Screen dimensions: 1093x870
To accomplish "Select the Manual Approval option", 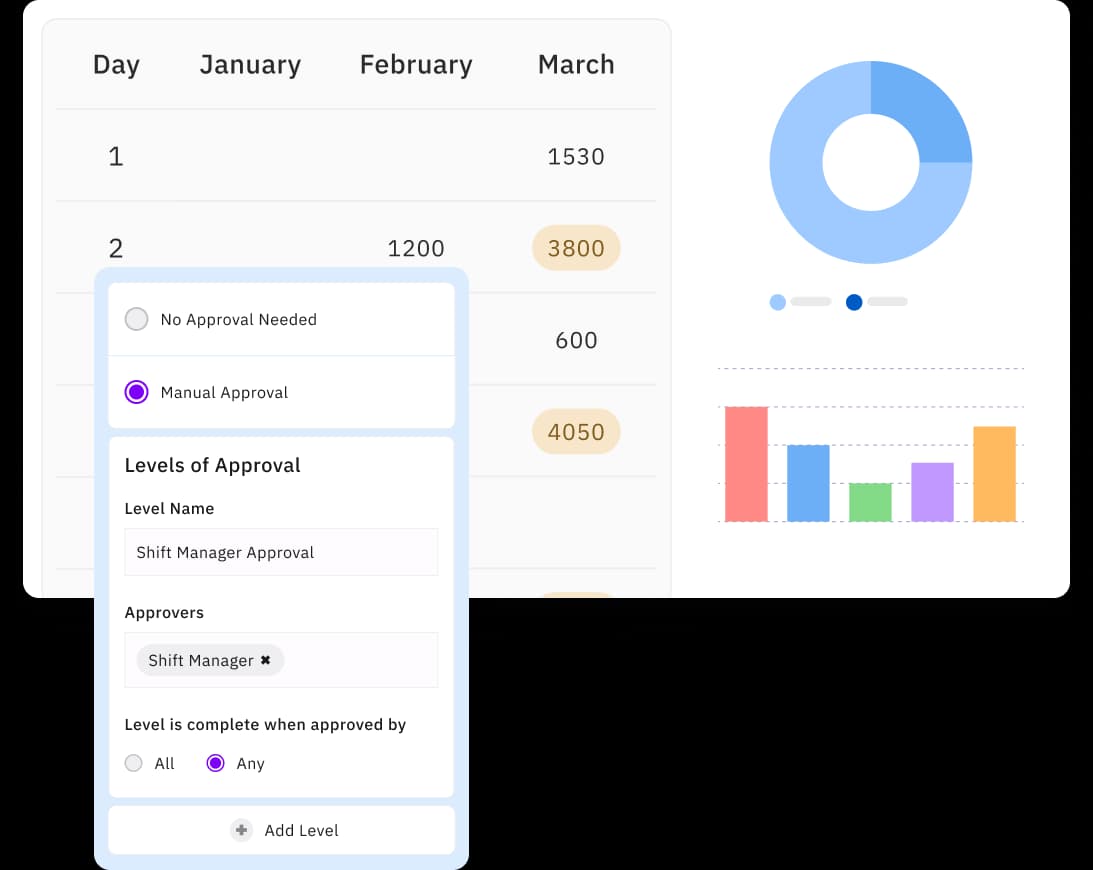I will coord(136,392).
